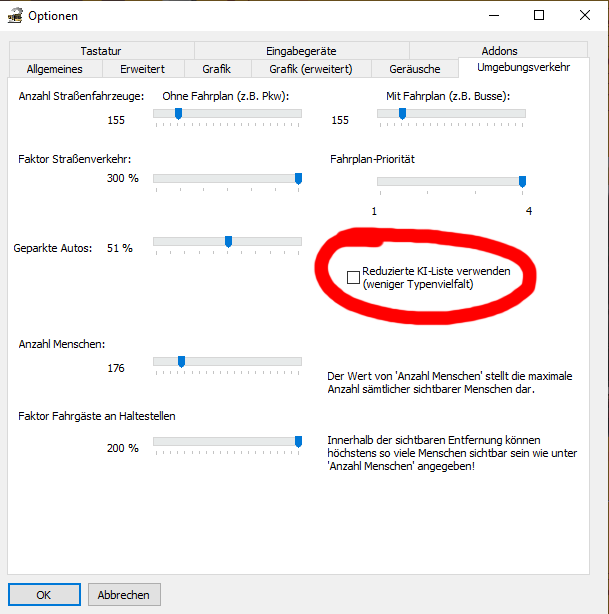
Task: Click the Anzahl Menschen slider handle
Action: pyautogui.click(x=181, y=361)
